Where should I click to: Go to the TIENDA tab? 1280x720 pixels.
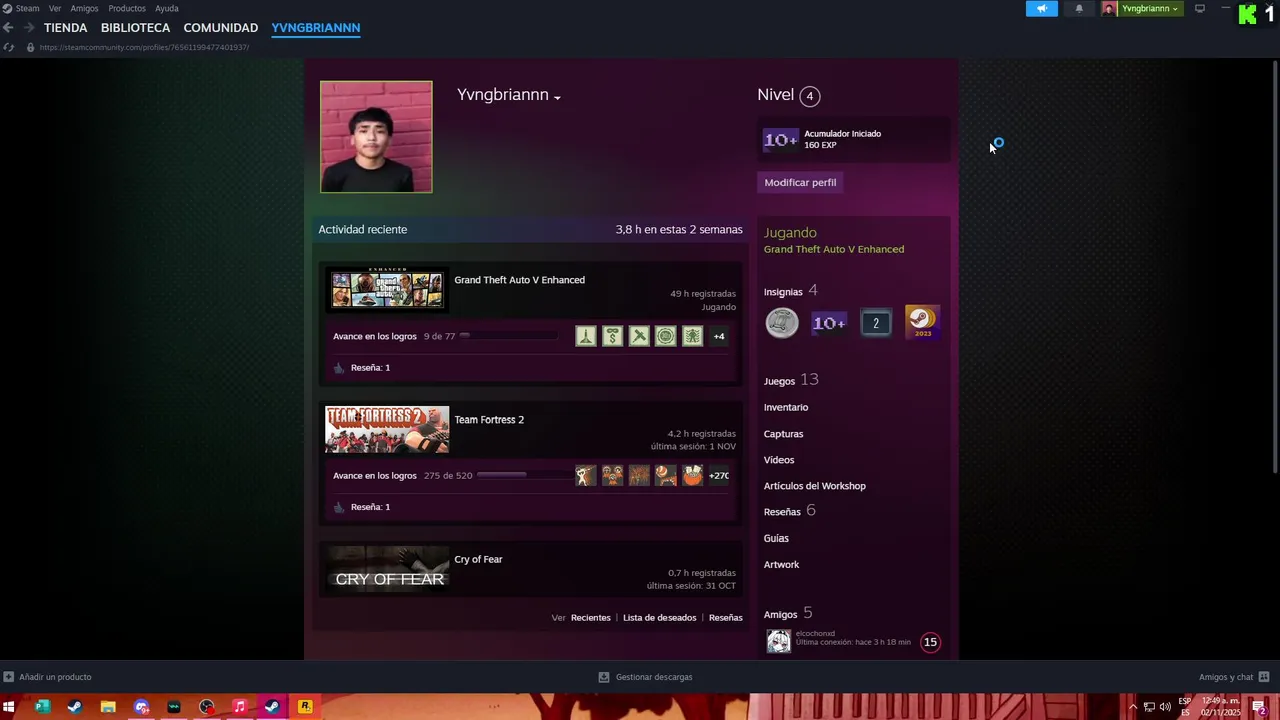(66, 28)
